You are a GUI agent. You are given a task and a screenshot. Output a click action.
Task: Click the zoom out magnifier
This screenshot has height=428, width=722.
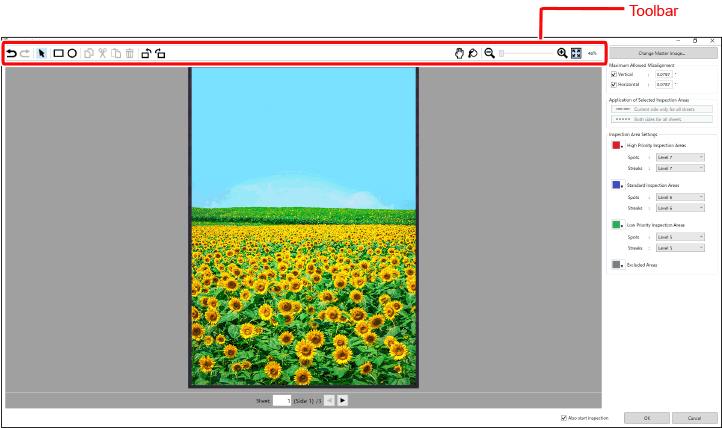489,53
